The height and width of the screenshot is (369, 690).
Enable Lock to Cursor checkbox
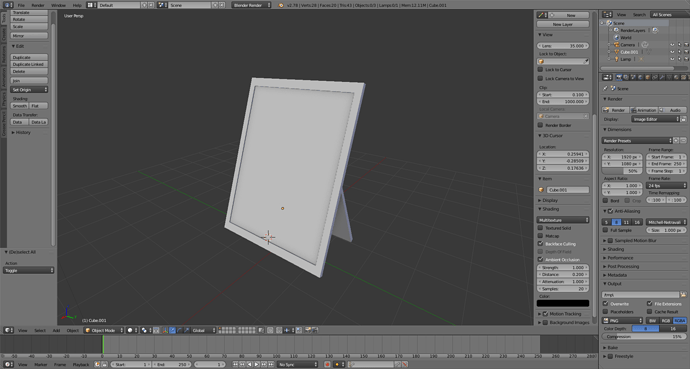click(540, 69)
